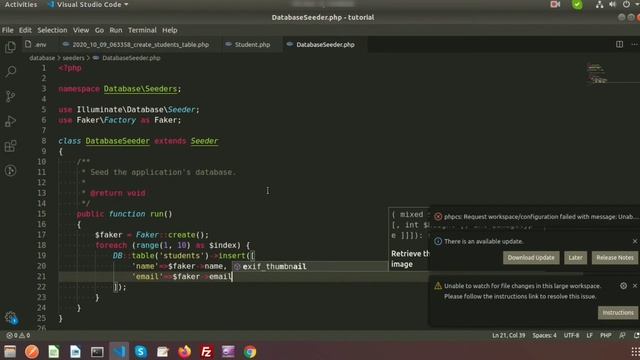Change indentation via Spaces: 4
This screenshot has width=640, height=360.
(544, 335)
